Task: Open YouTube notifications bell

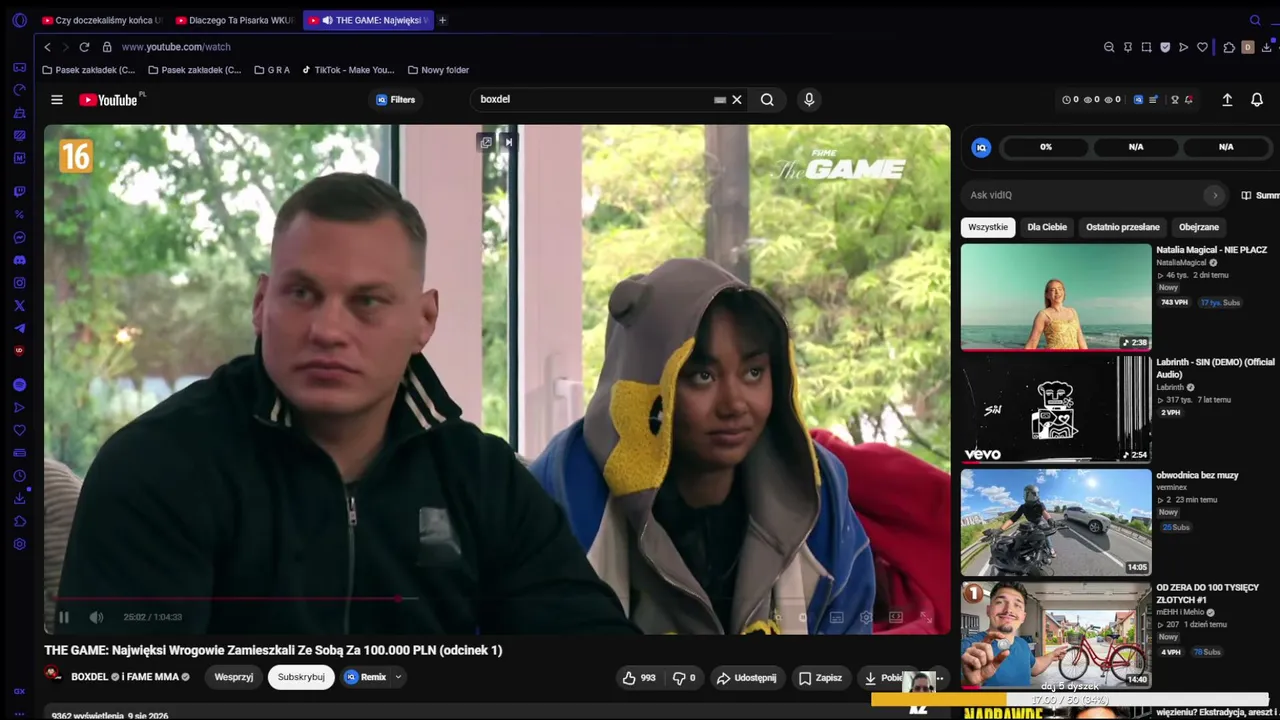Action: pos(1257,100)
